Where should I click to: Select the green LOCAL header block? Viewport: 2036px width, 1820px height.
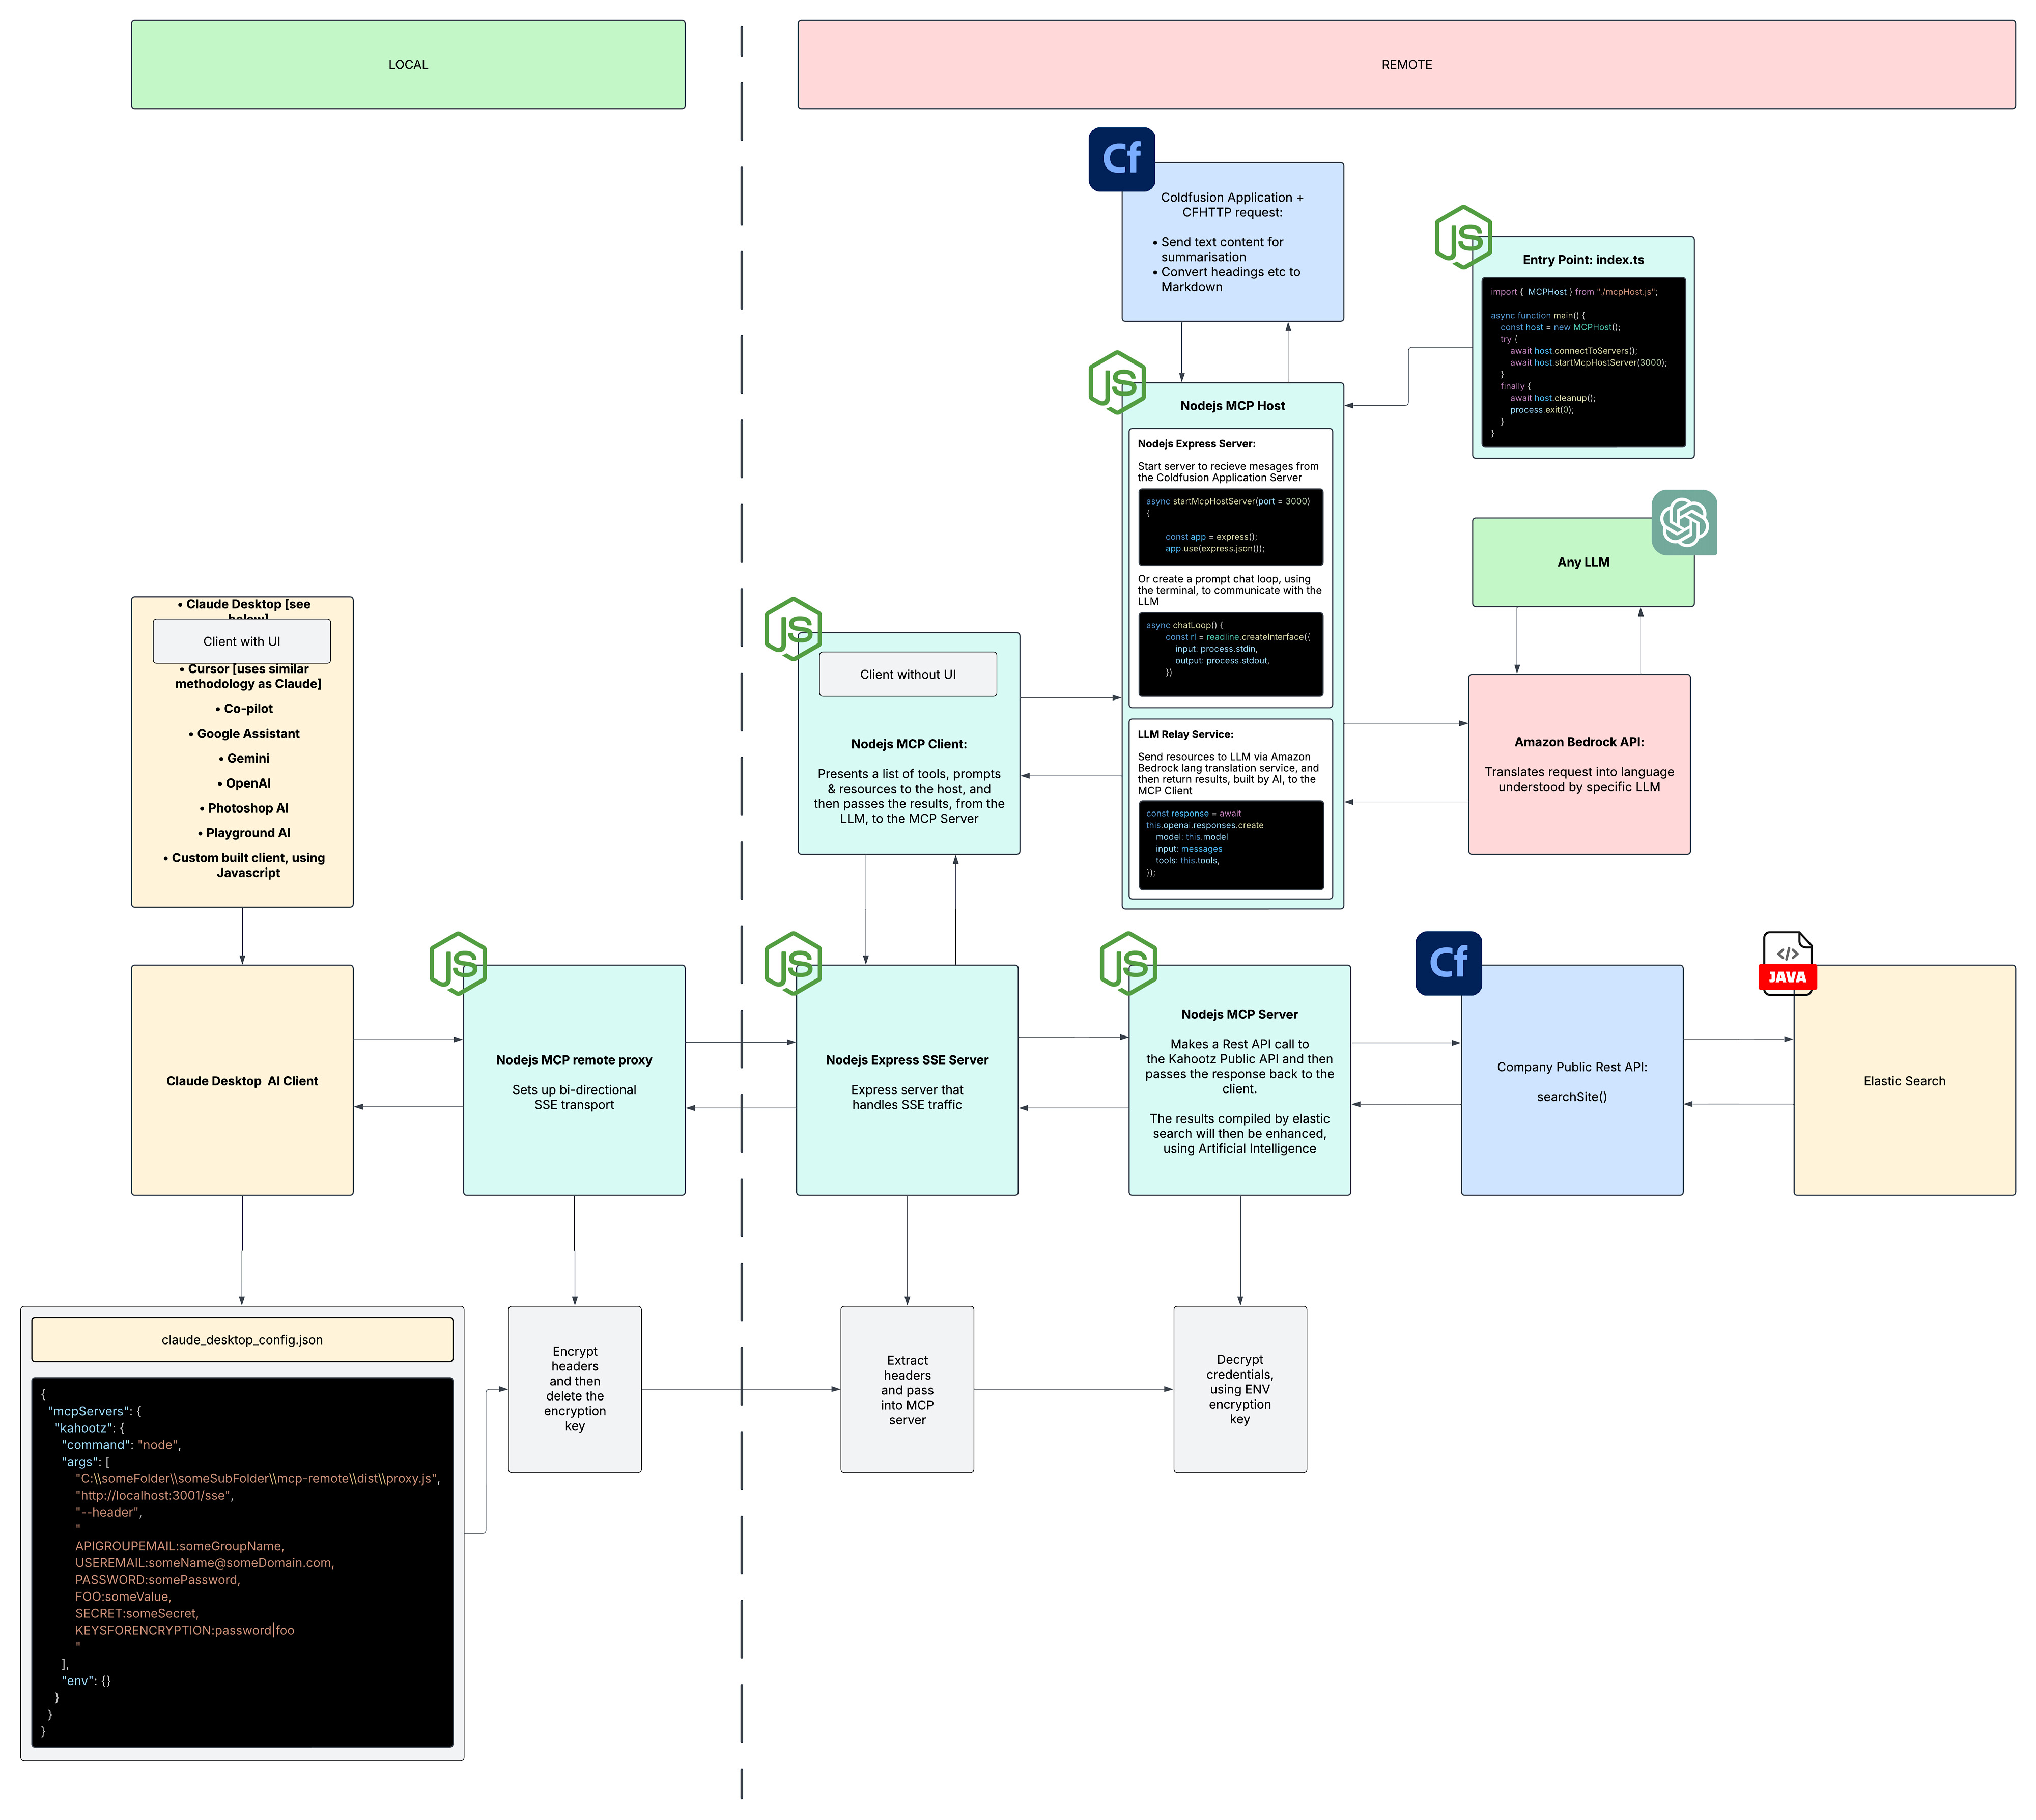tap(408, 65)
